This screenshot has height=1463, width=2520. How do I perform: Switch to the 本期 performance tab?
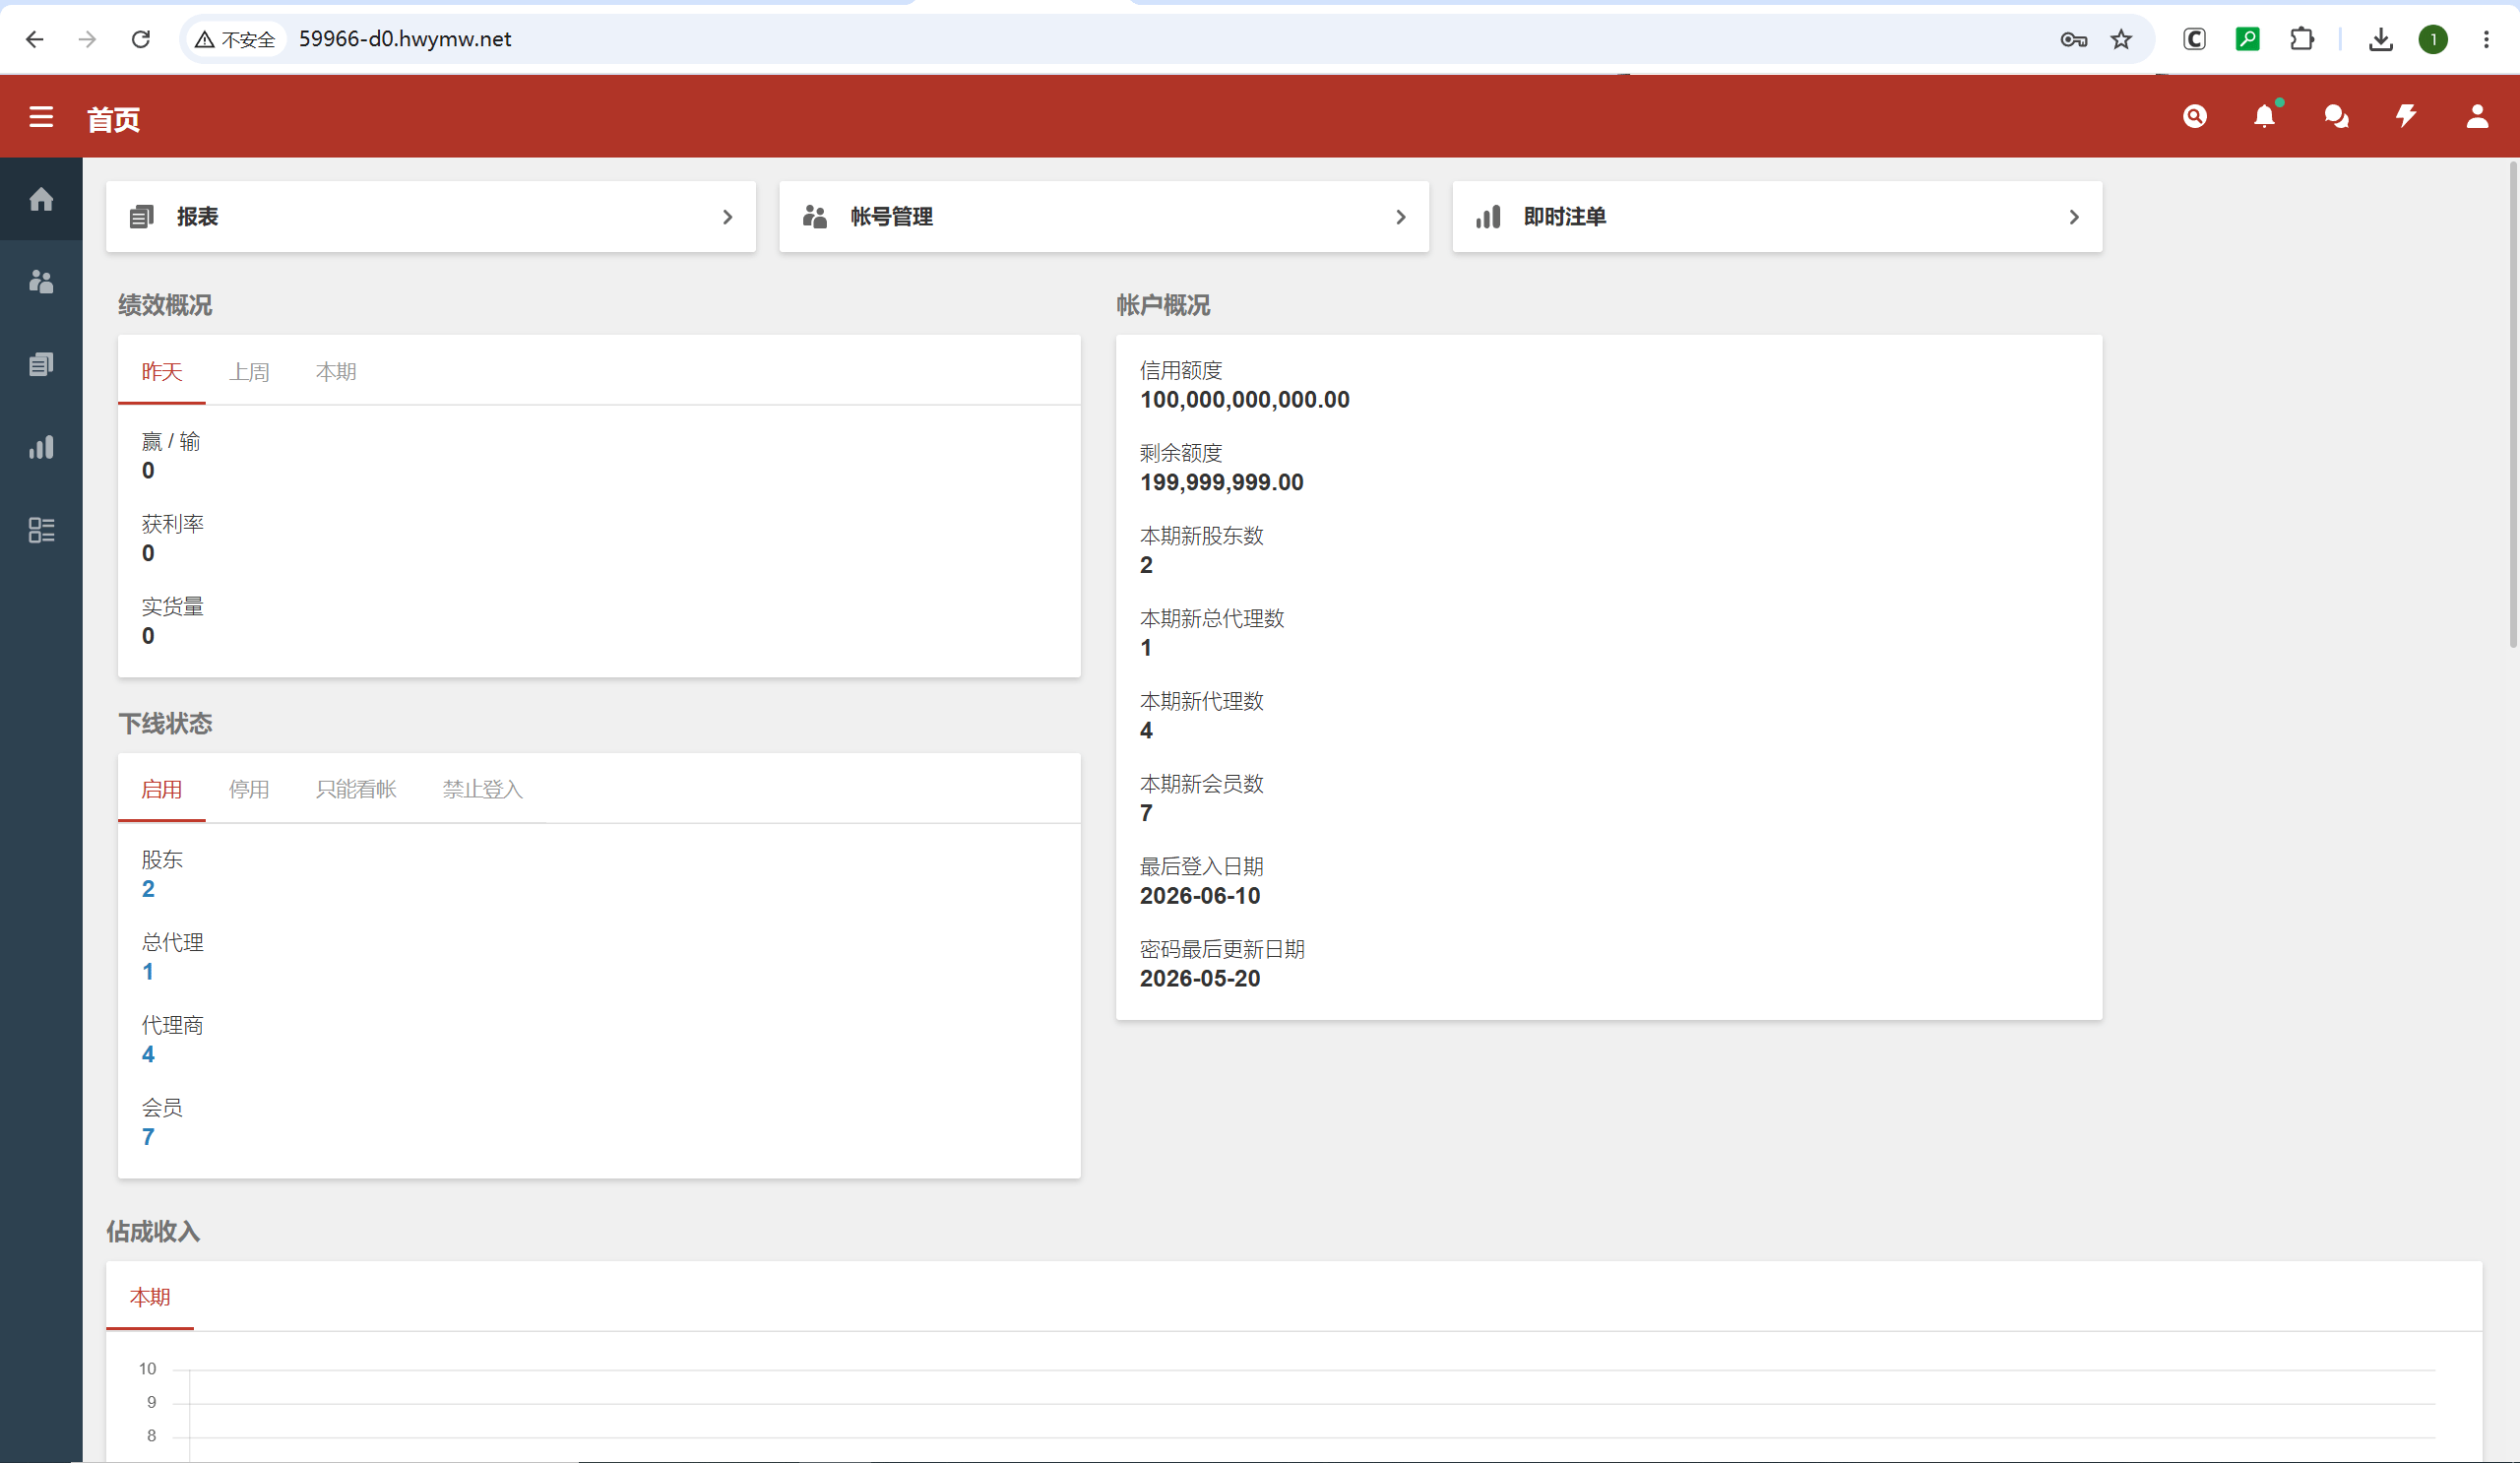(336, 372)
